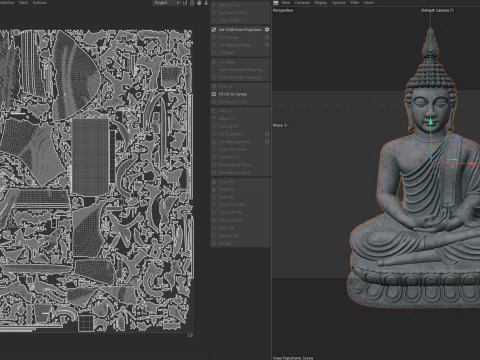This screenshot has width=480, height=360.
Task: Open the viewport Options menu
Action: click(339, 3)
